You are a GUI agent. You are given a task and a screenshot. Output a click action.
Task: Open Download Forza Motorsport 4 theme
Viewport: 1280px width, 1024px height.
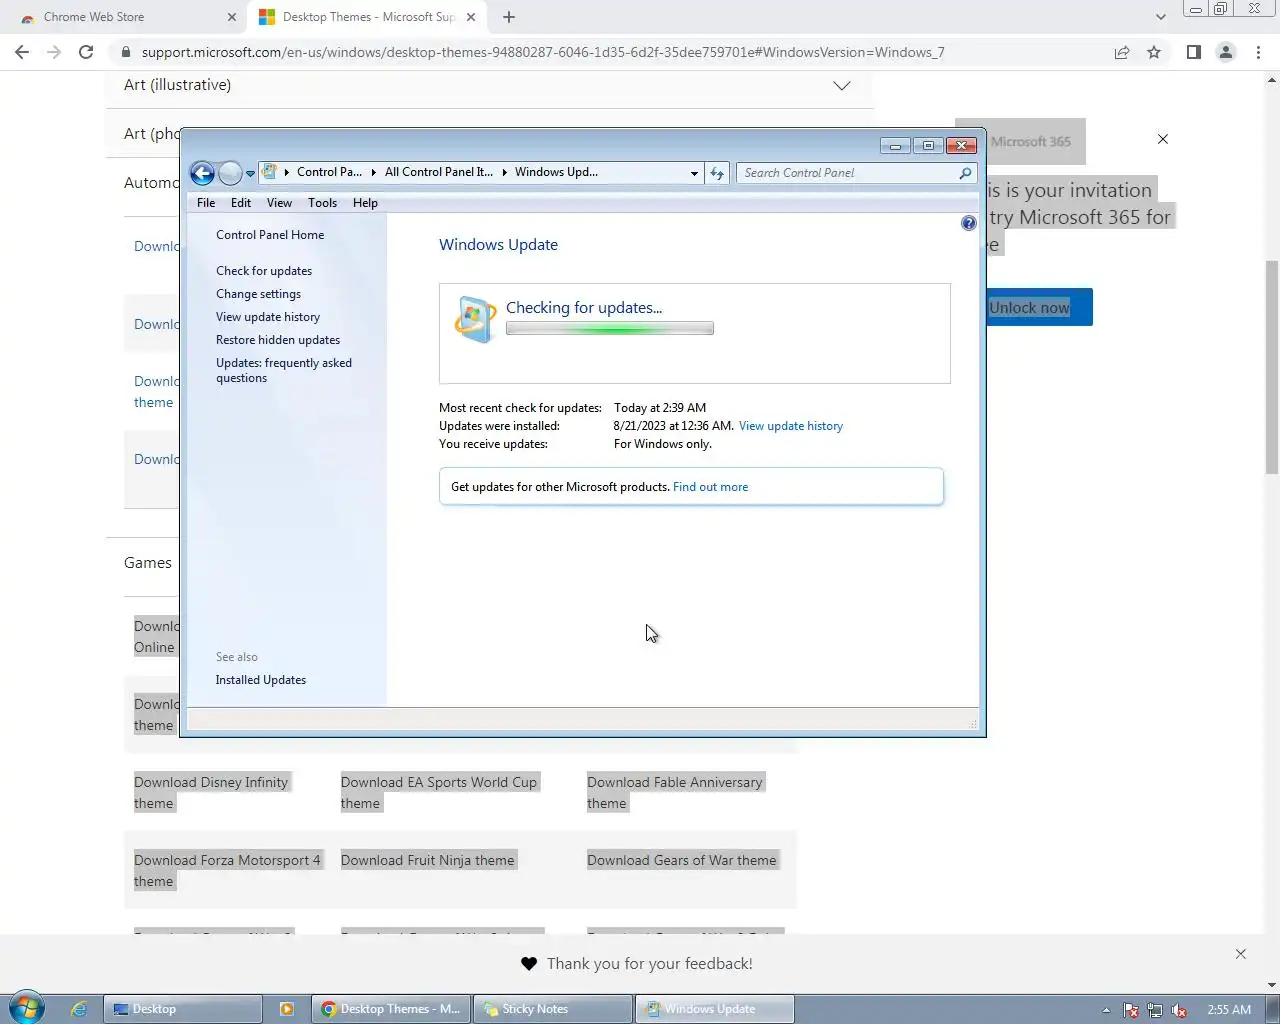(x=227, y=871)
